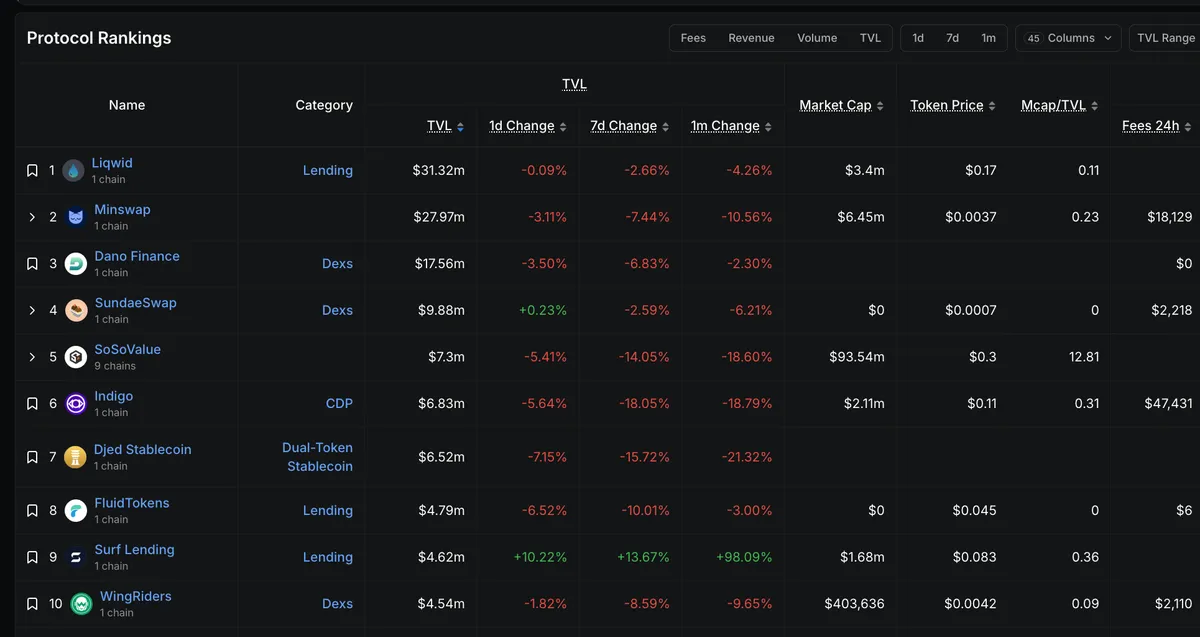Click the Djed Stablecoin gold logo
Viewport: 1200px width, 637px height.
[75, 457]
